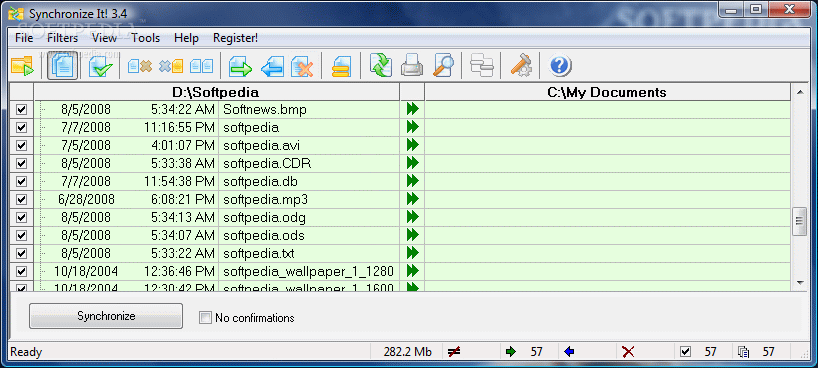Click sync arrow for softpedia.avi row

pyautogui.click(x=413, y=145)
